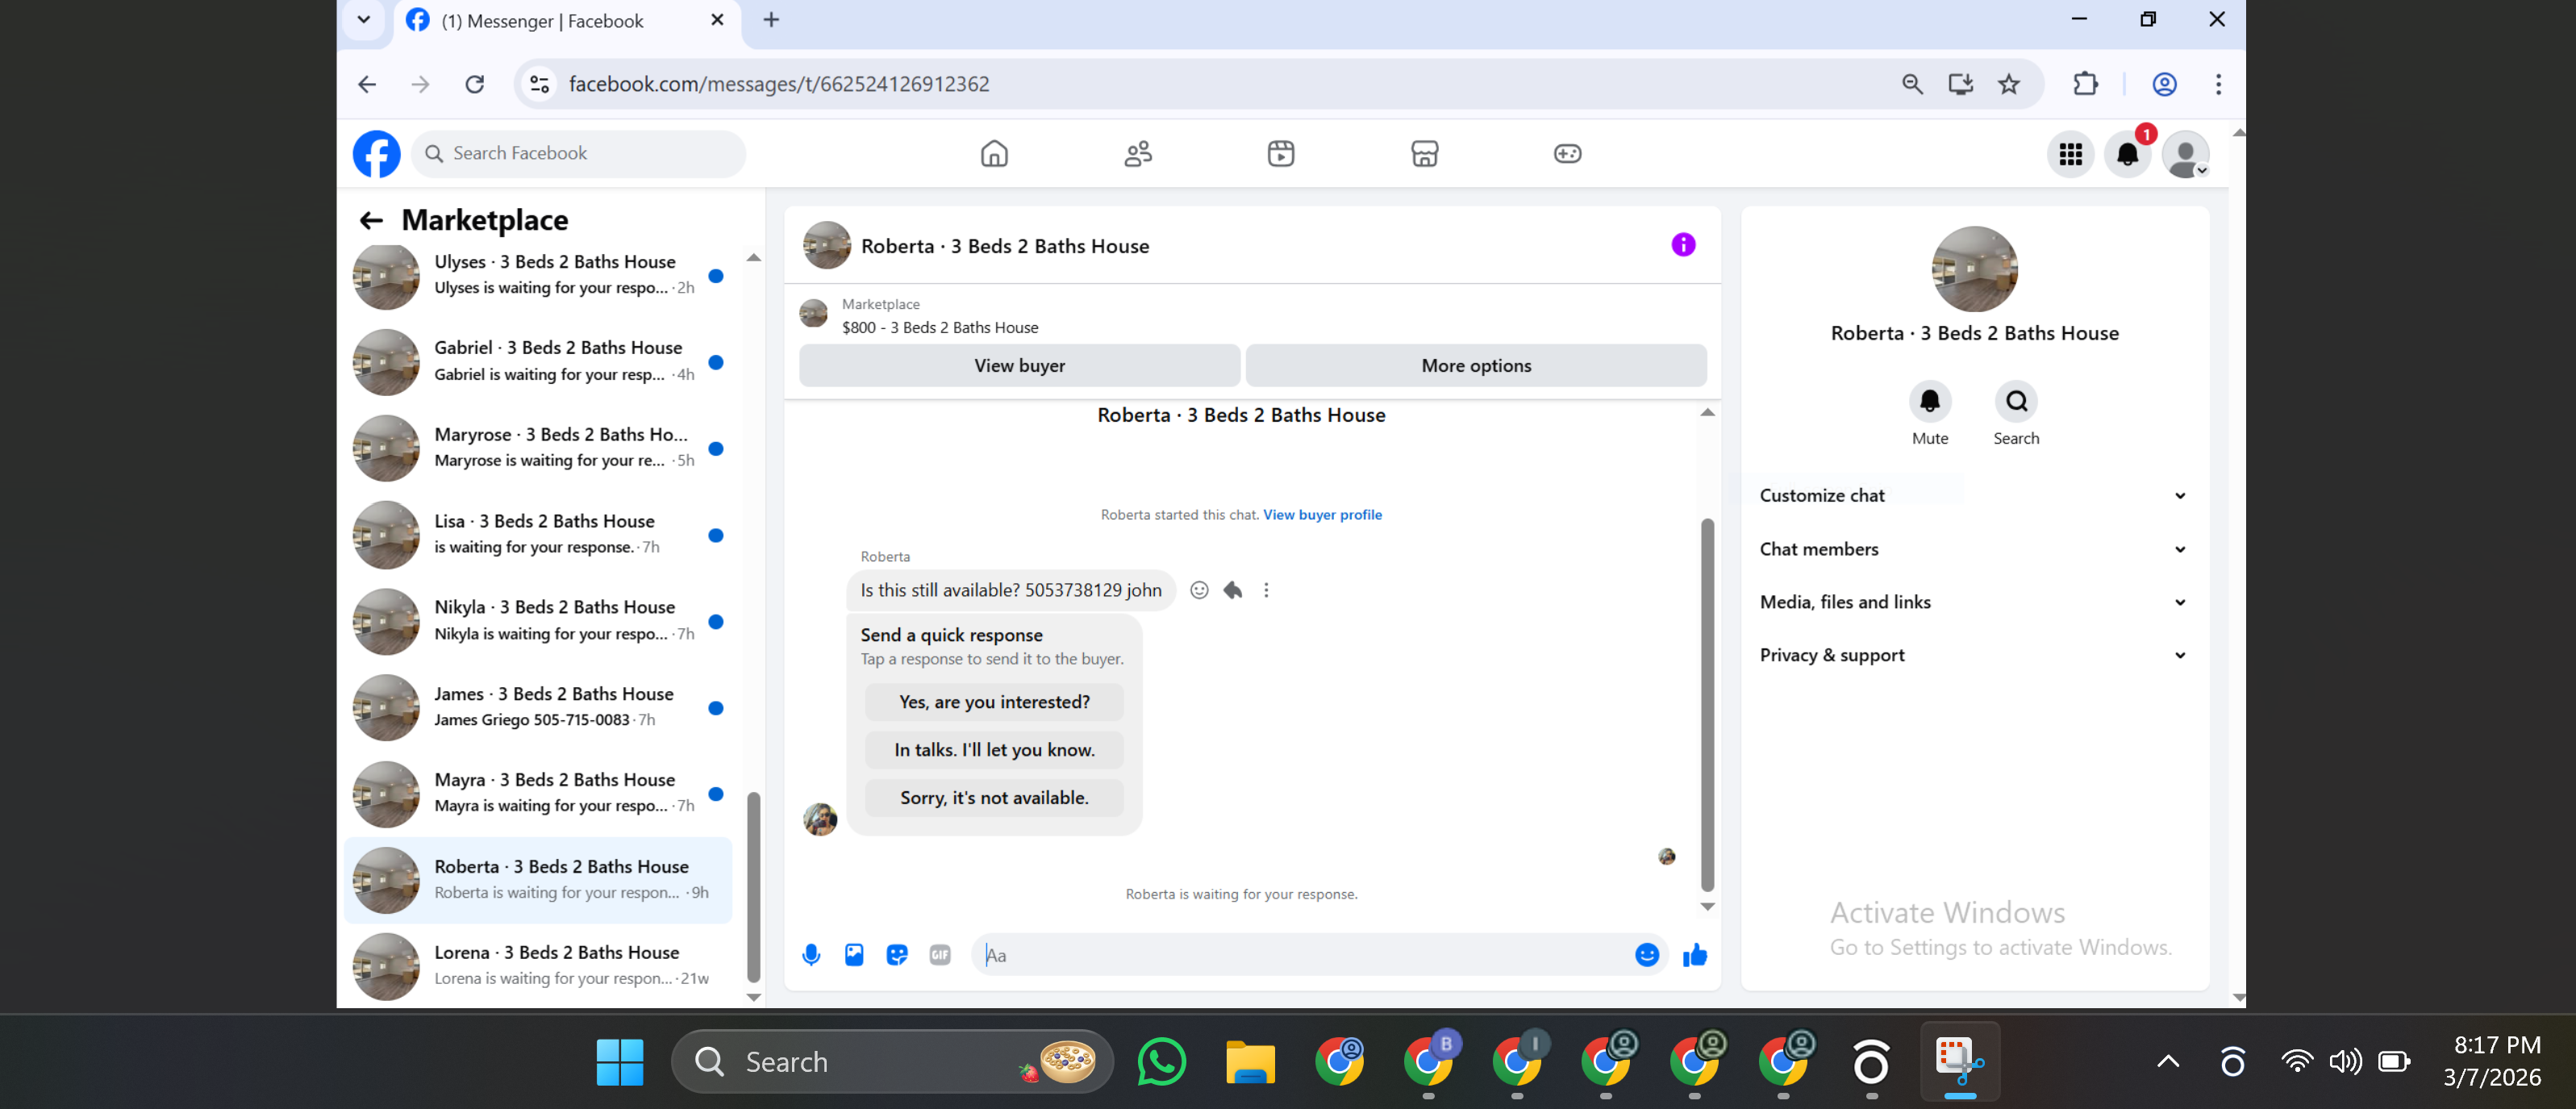2576x1109 pixels.
Task: Choose a sticker icon
Action: click(897, 955)
